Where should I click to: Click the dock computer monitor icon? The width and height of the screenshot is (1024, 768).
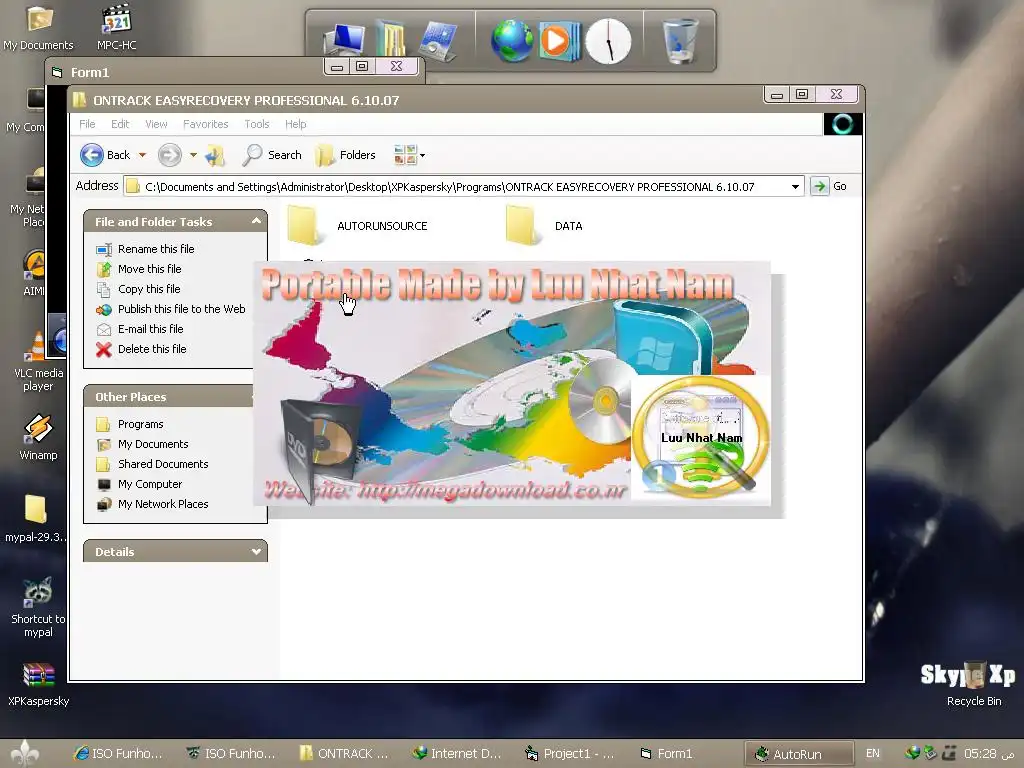tap(345, 40)
